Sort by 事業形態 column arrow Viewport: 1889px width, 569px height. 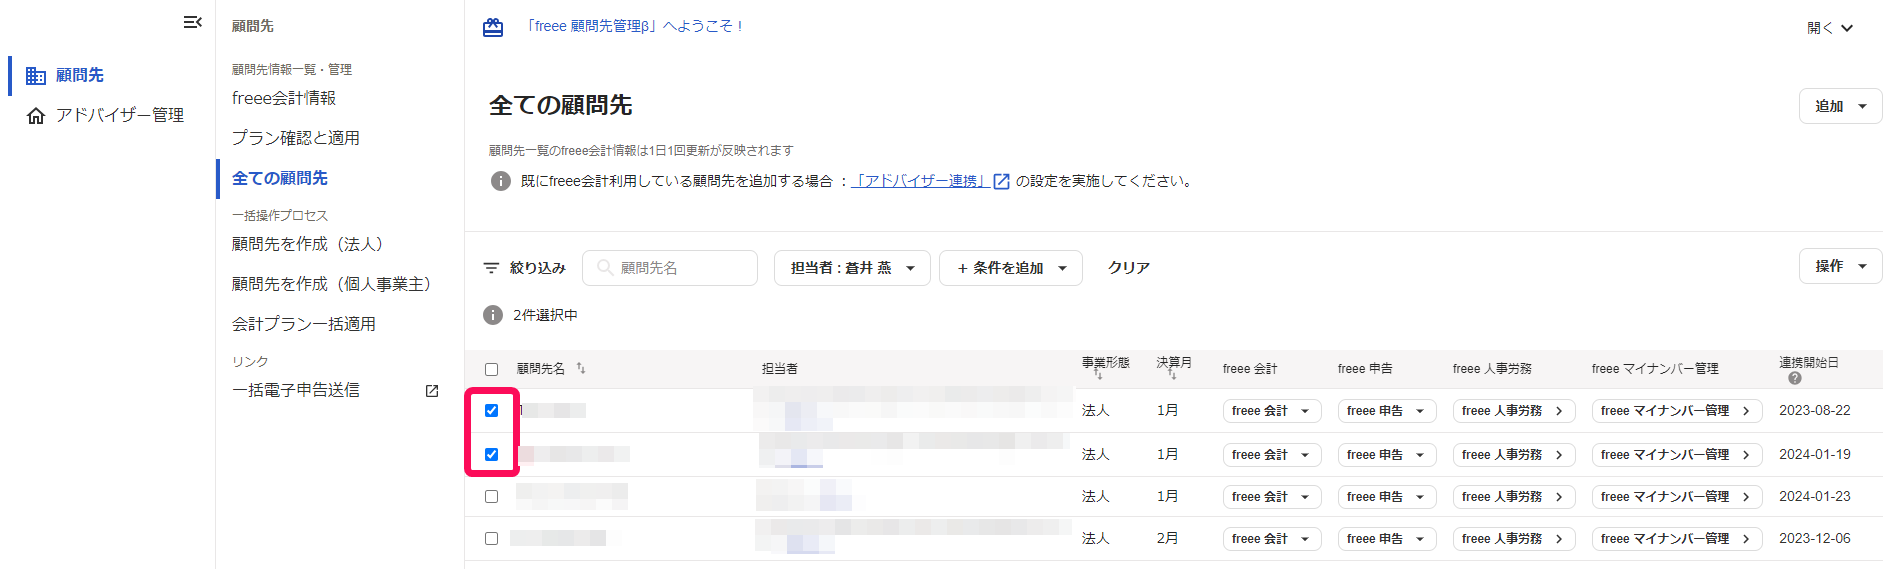[x=1098, y=375]
